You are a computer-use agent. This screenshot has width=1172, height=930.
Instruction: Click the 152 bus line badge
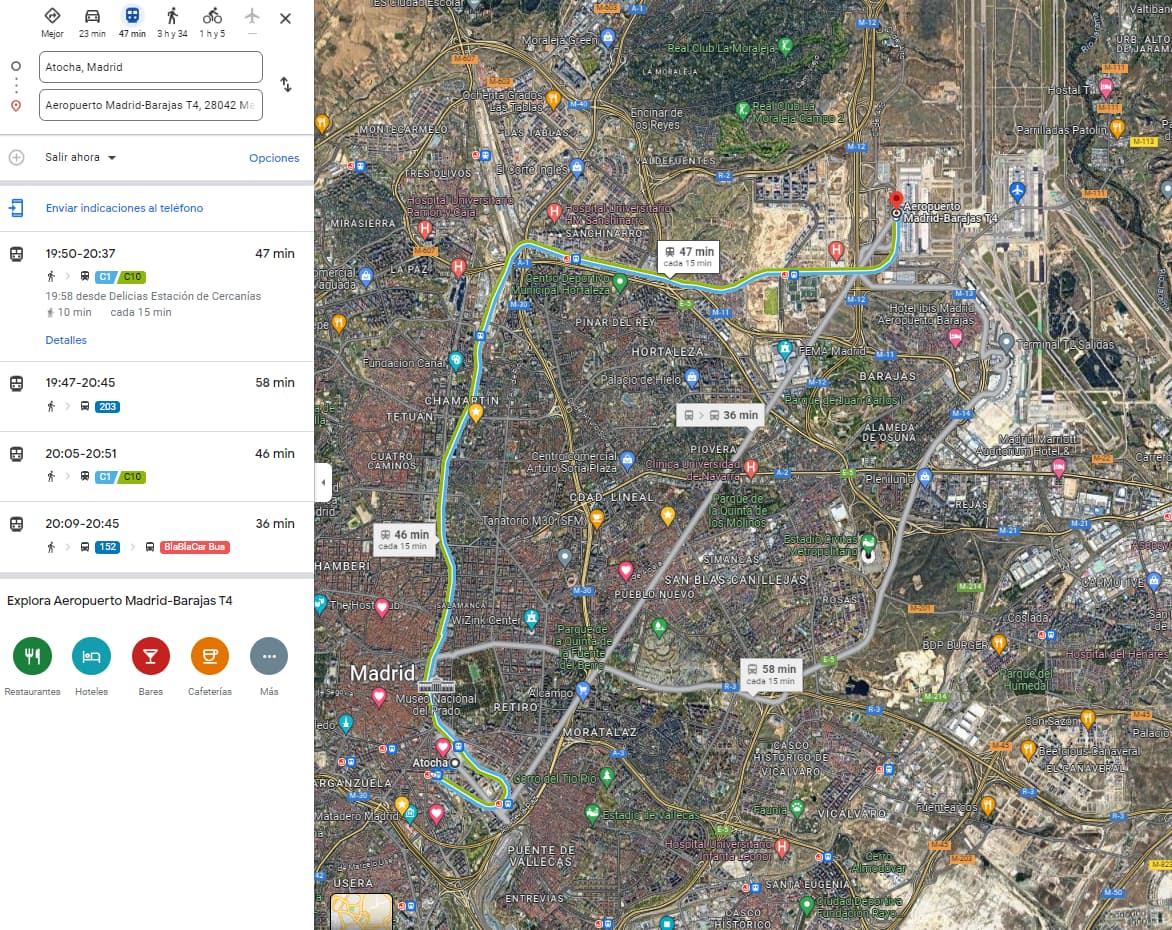coord(108,547)
